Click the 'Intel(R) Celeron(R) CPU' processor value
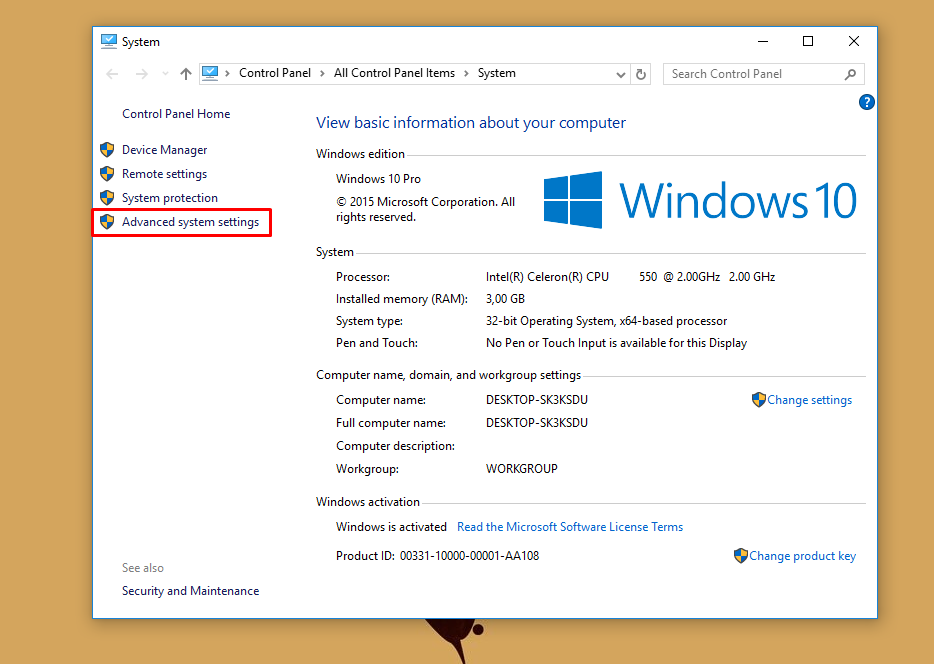934x664 pixels. click(547, 277)
